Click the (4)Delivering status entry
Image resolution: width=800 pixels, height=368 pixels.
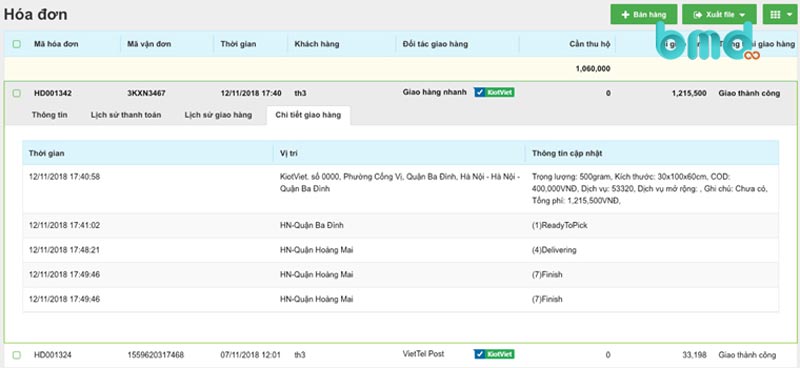tap(554, 250)
